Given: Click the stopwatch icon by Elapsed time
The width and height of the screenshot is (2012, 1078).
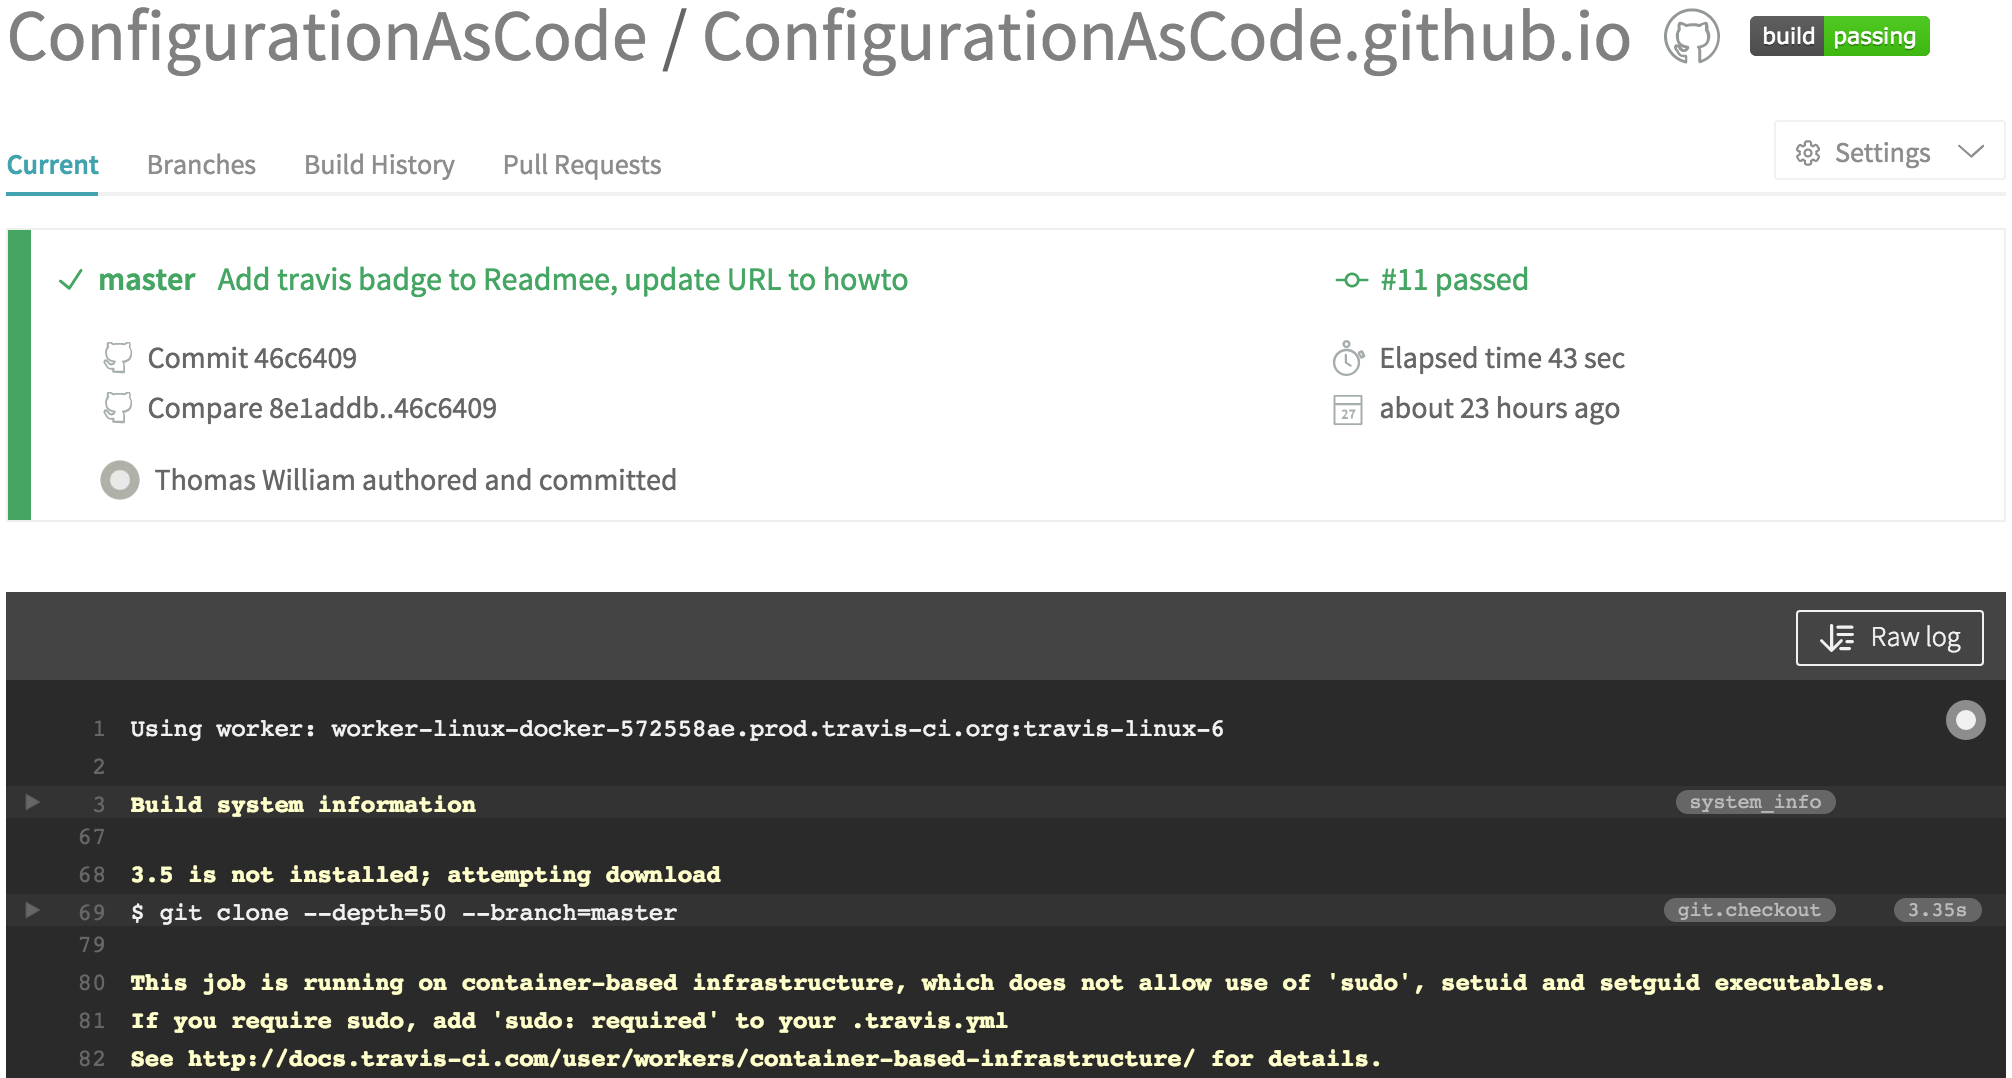Looking at the screenshot, I should pyautogui.click(x=1348, y=358).
